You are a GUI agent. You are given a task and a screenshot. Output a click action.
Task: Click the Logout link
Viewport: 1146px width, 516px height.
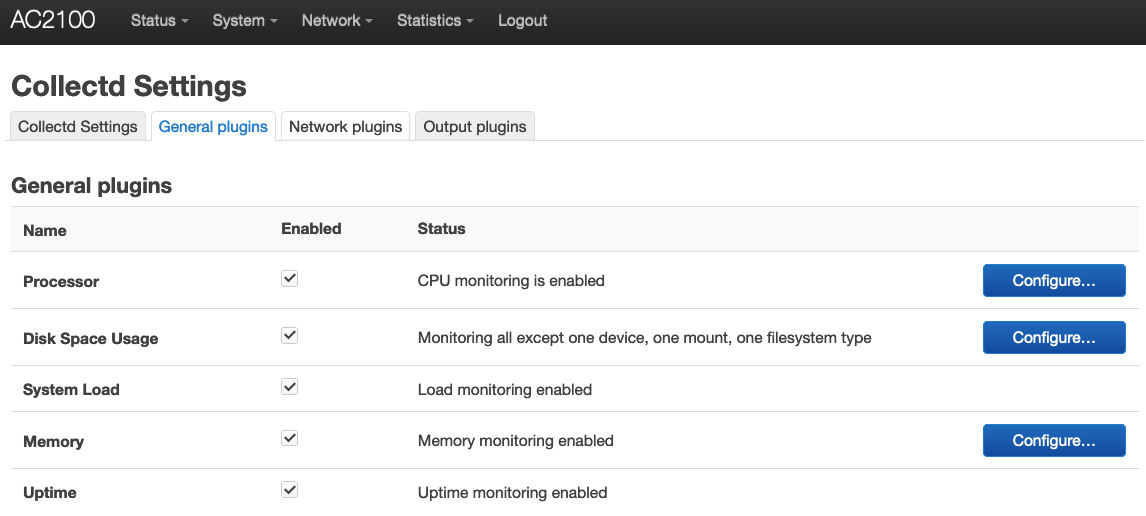(523, 20)
